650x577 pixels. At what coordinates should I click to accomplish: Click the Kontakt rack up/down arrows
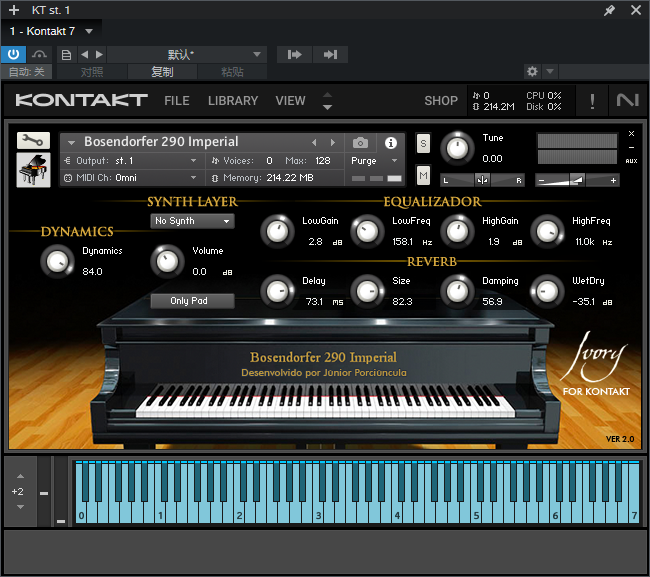[x=327, y=101]
